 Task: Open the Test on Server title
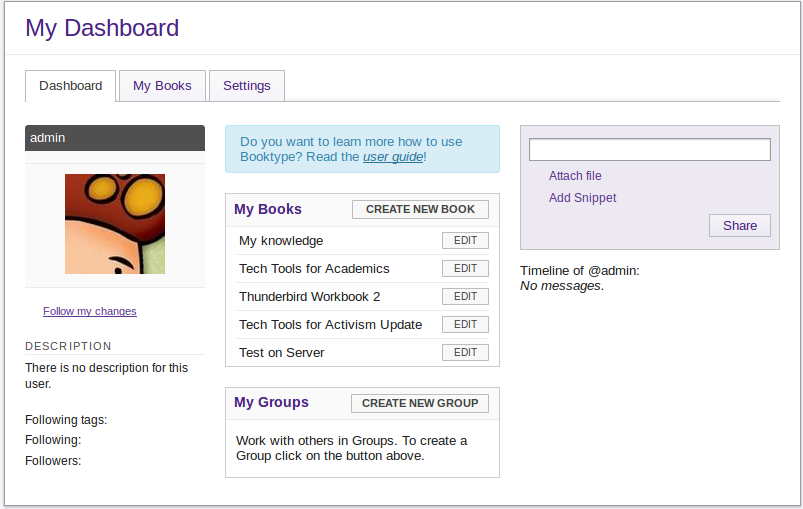(x=281, y=353)
